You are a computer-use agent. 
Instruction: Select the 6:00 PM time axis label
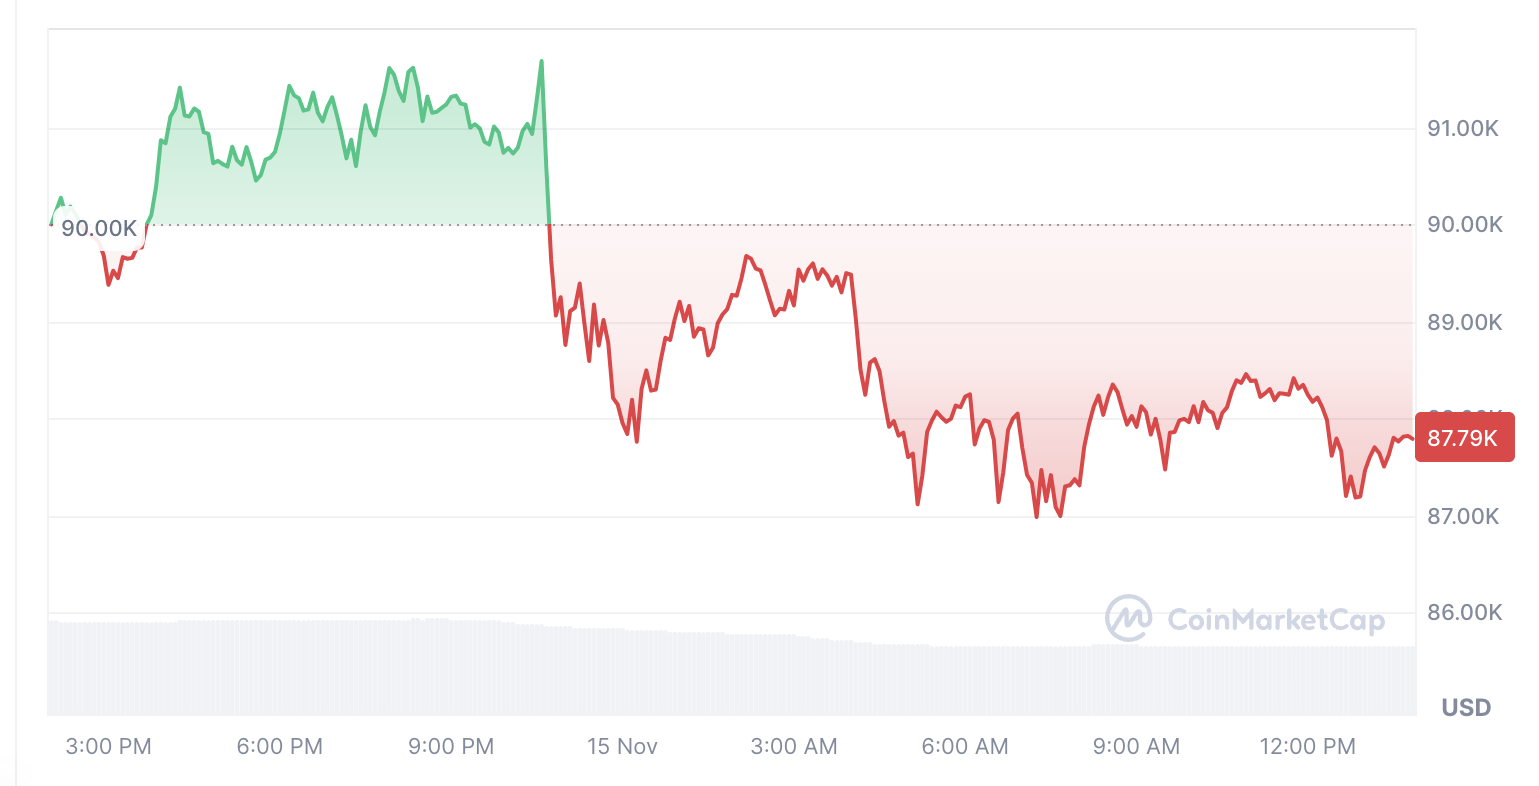point(280,746)
